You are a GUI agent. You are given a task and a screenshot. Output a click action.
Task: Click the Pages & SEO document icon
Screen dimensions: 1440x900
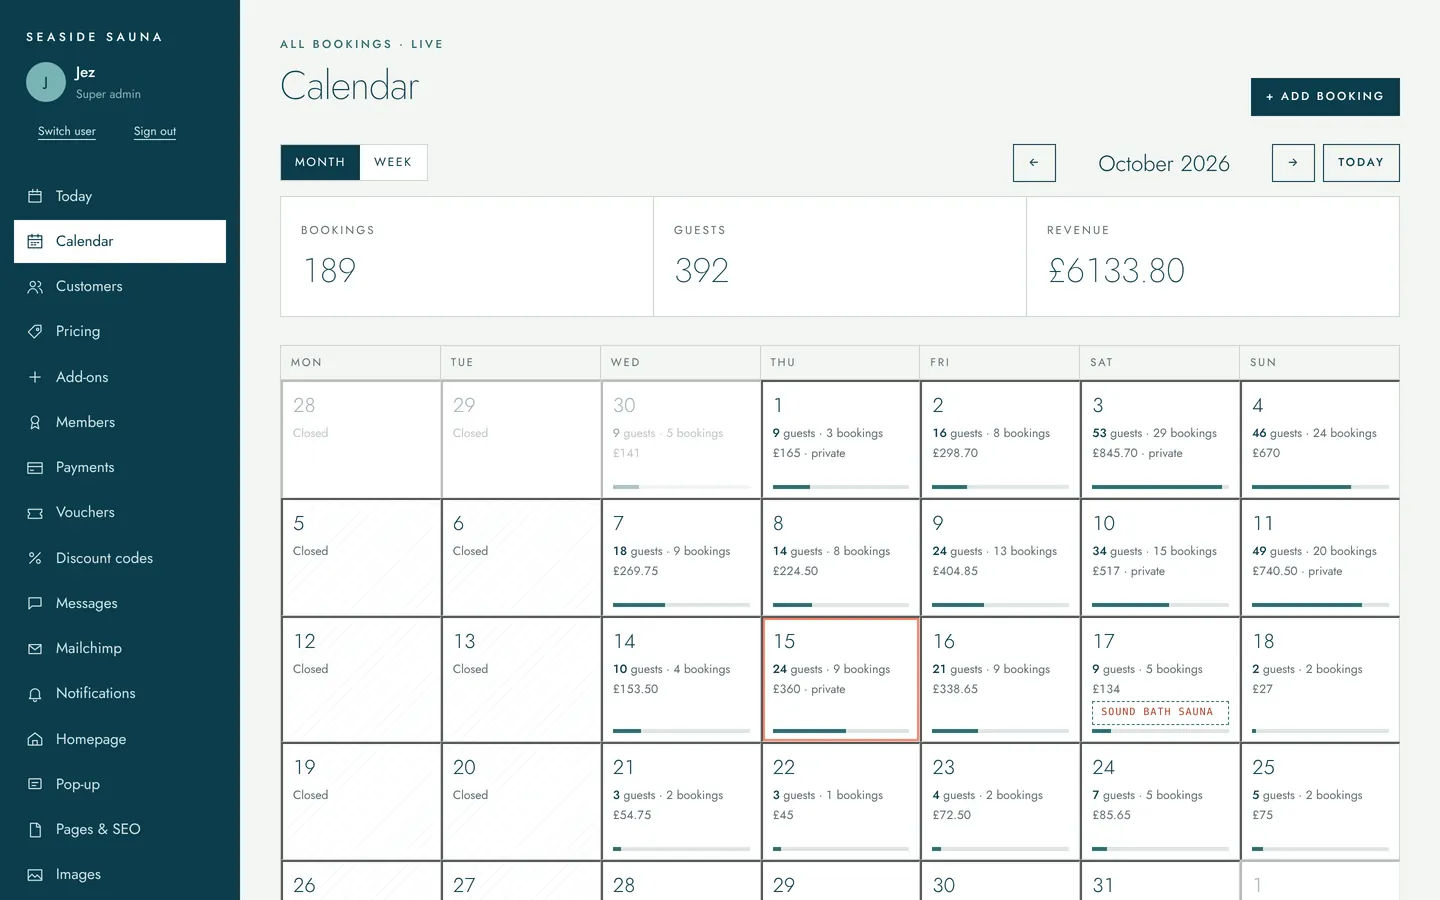pos(35,829)
